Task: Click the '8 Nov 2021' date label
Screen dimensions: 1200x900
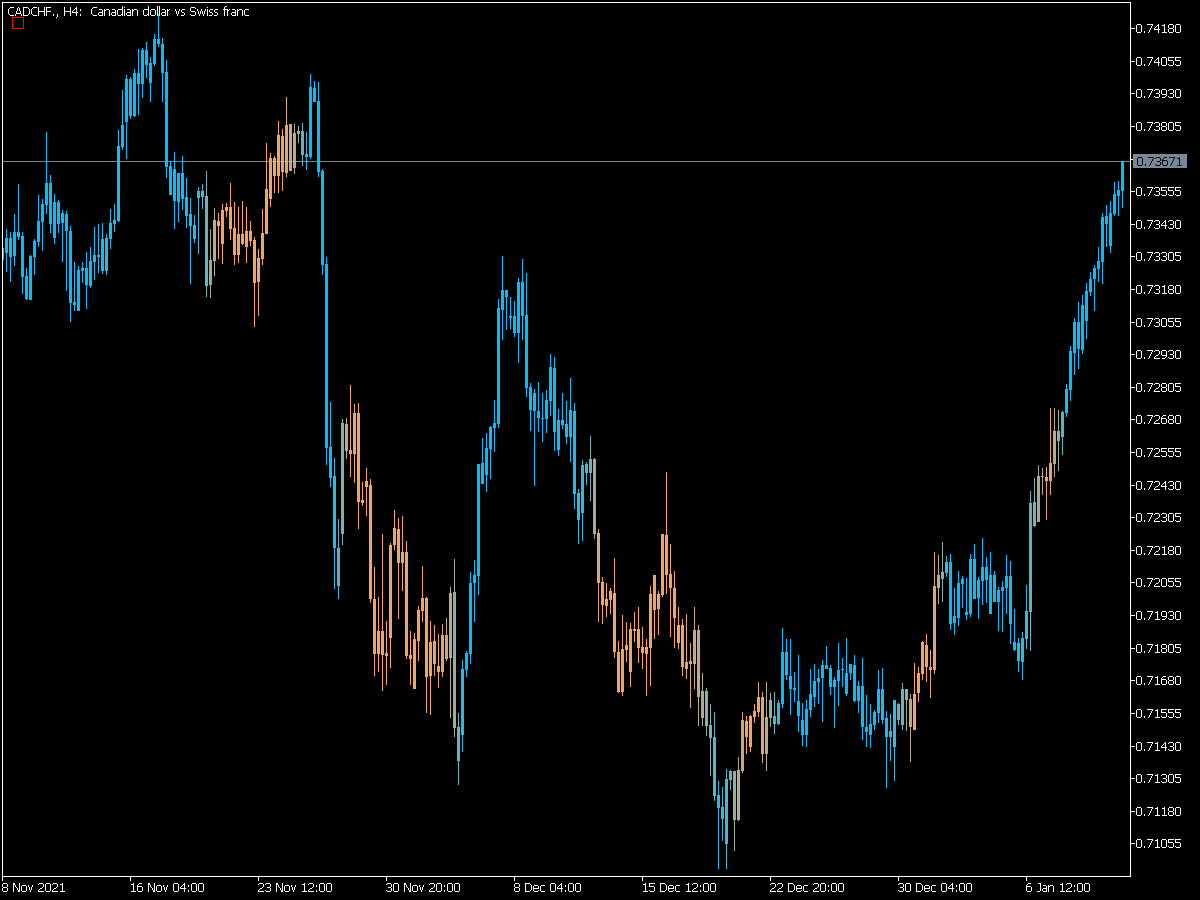Action: coord(31,888)
